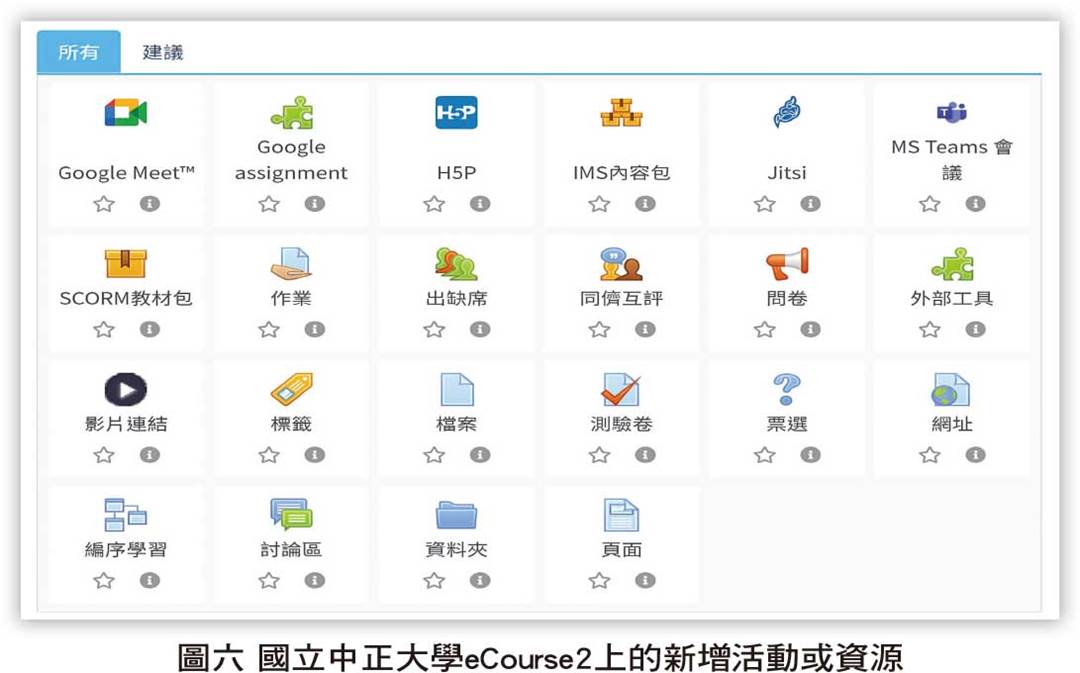The image size is (1080, 673).
Task: Open the 同儕互評 text label
Action: click(x=621, y=298)
